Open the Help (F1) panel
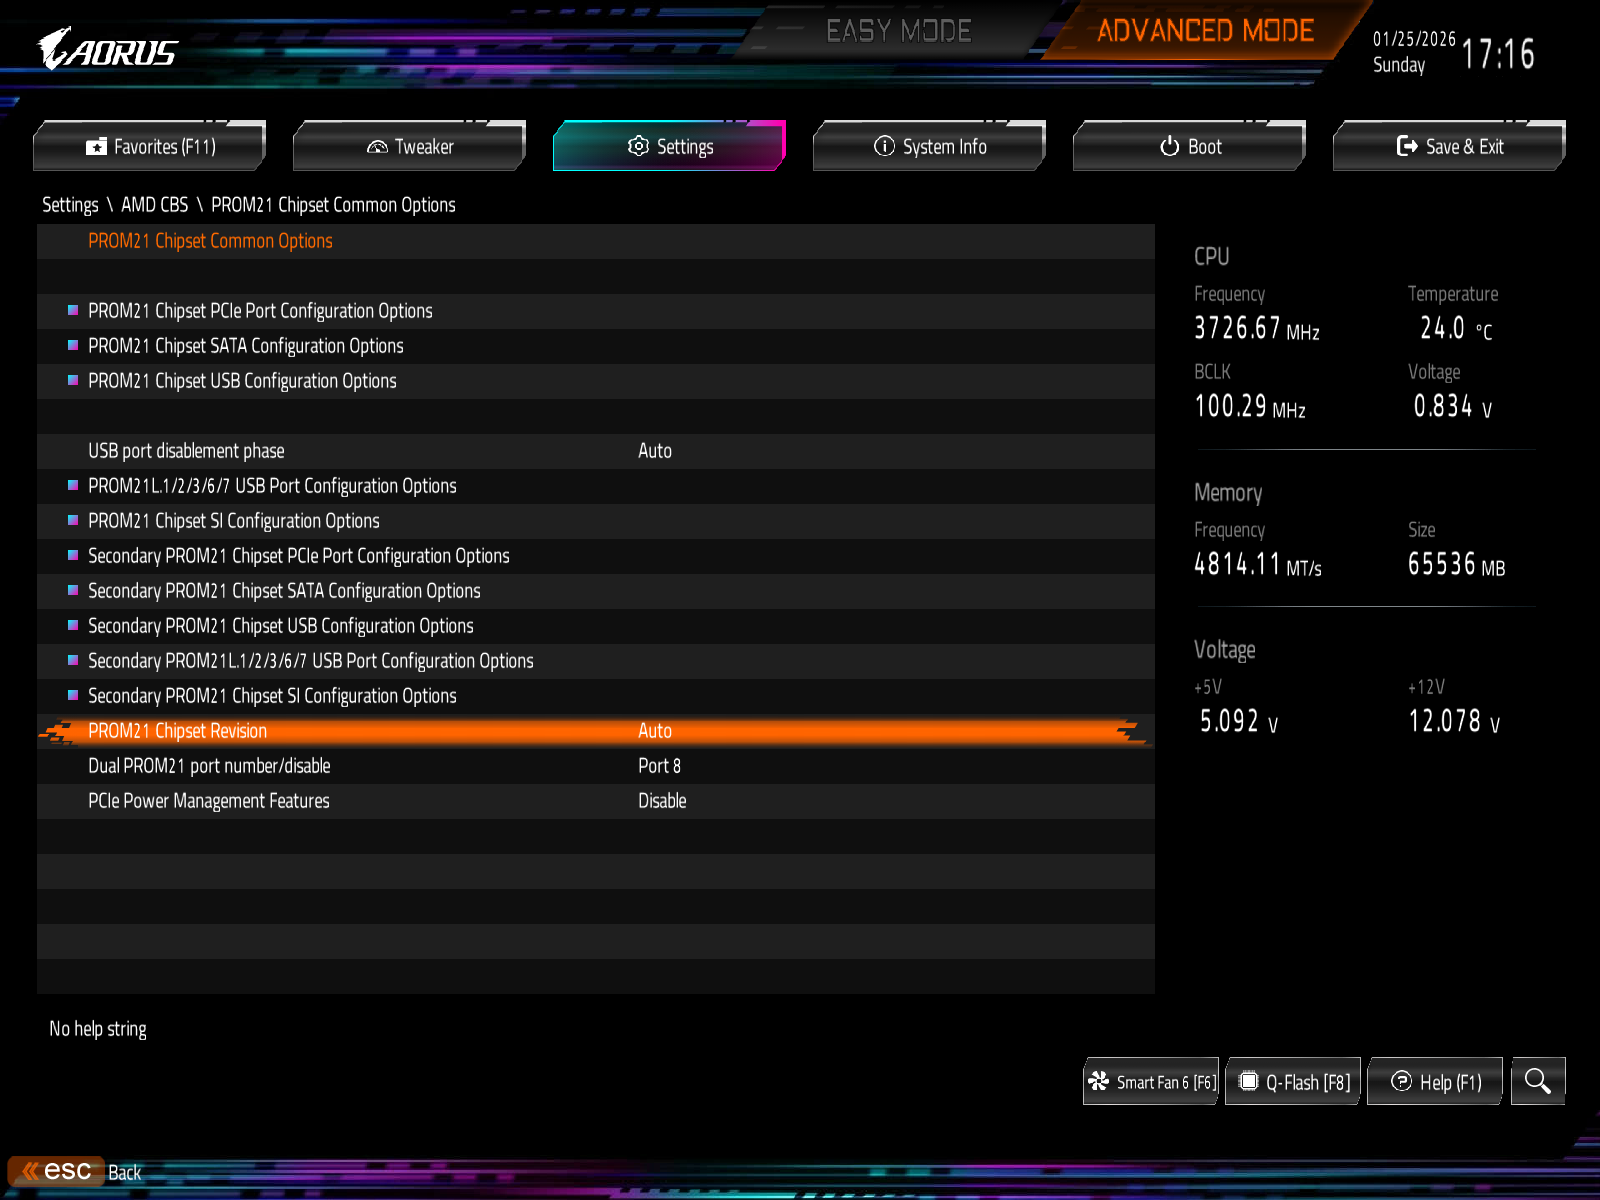 click(x=1435, y=1082)
